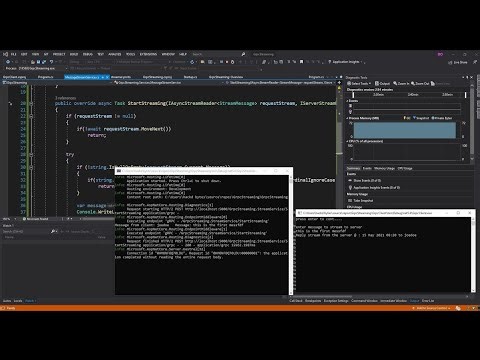Viewport: 480px width, 360px height.
Task: Open the DEBUG menu
Action: 88,54
